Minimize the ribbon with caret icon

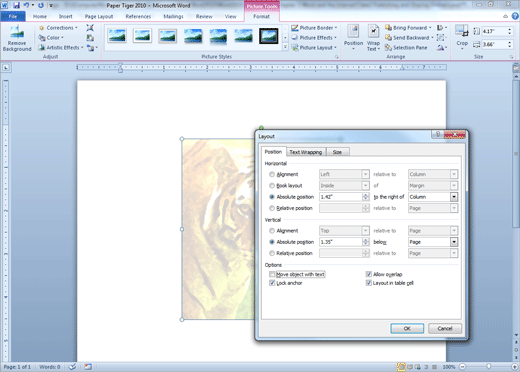coord(505,16)
